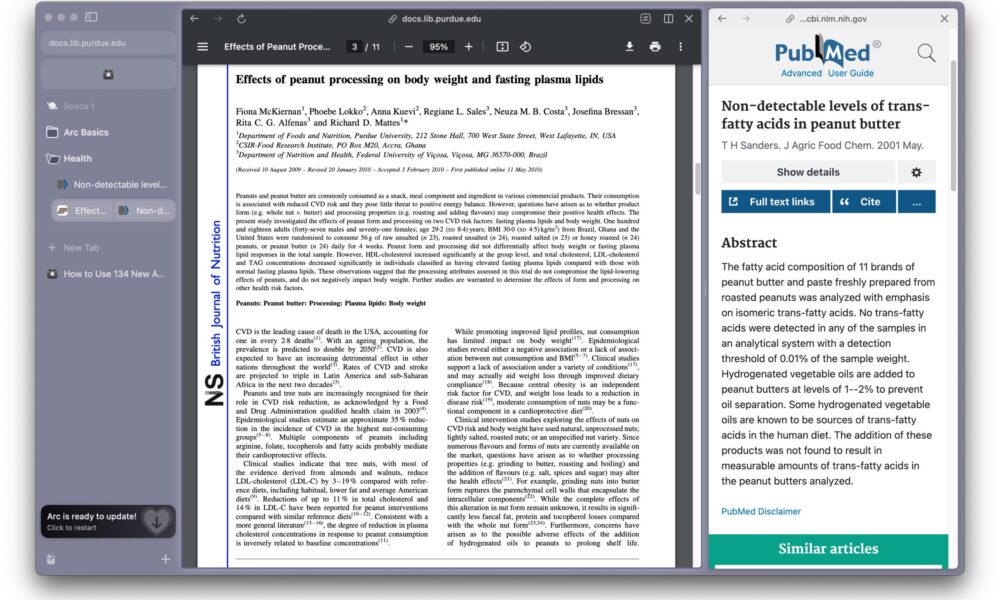Click the Effects of Peanut Proce... PDF title
The width and height of the screenshot is (1000, 600).
click(277, 47)
